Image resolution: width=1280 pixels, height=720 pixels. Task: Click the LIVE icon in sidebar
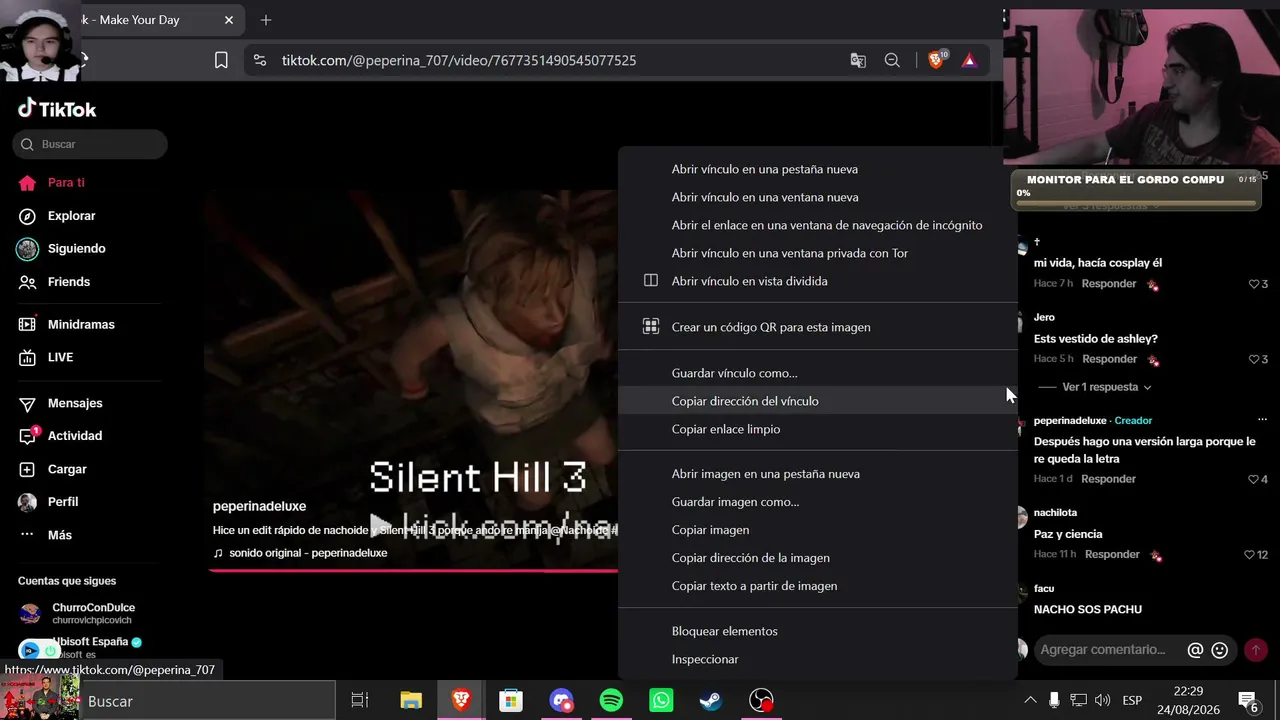tap(28, 357)
